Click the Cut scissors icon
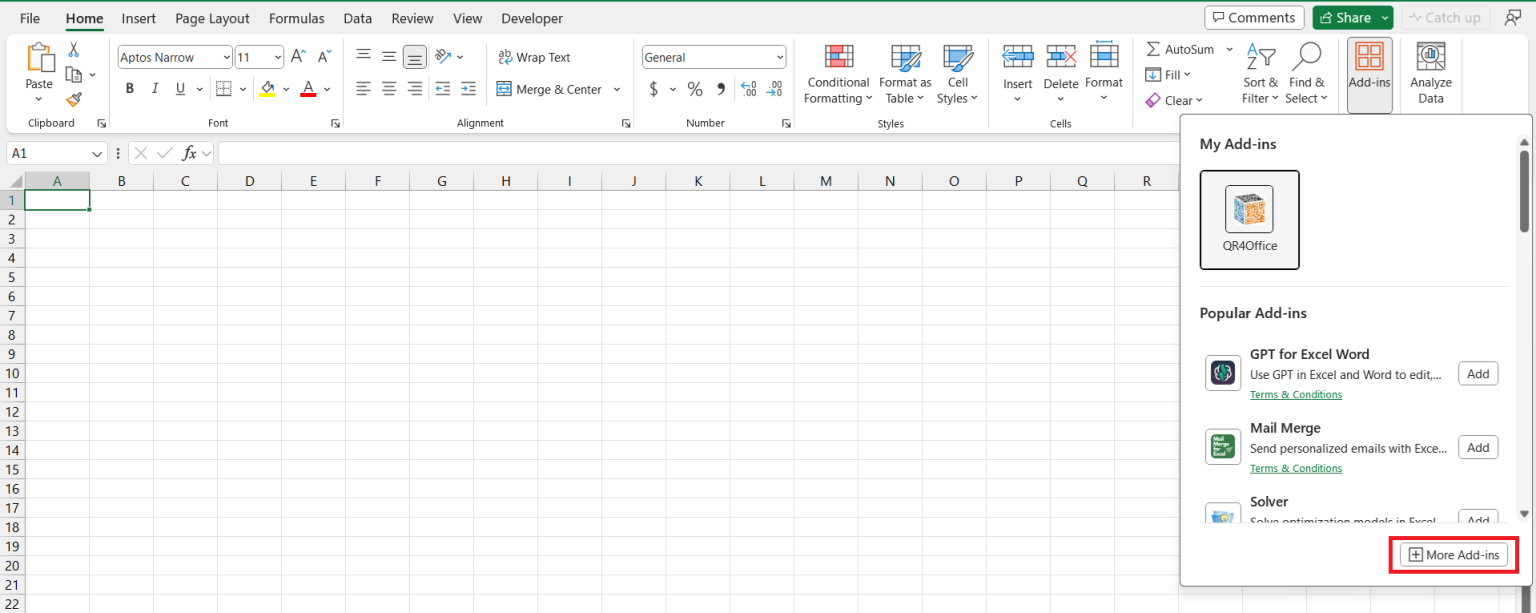 click(x=74, y=50)
